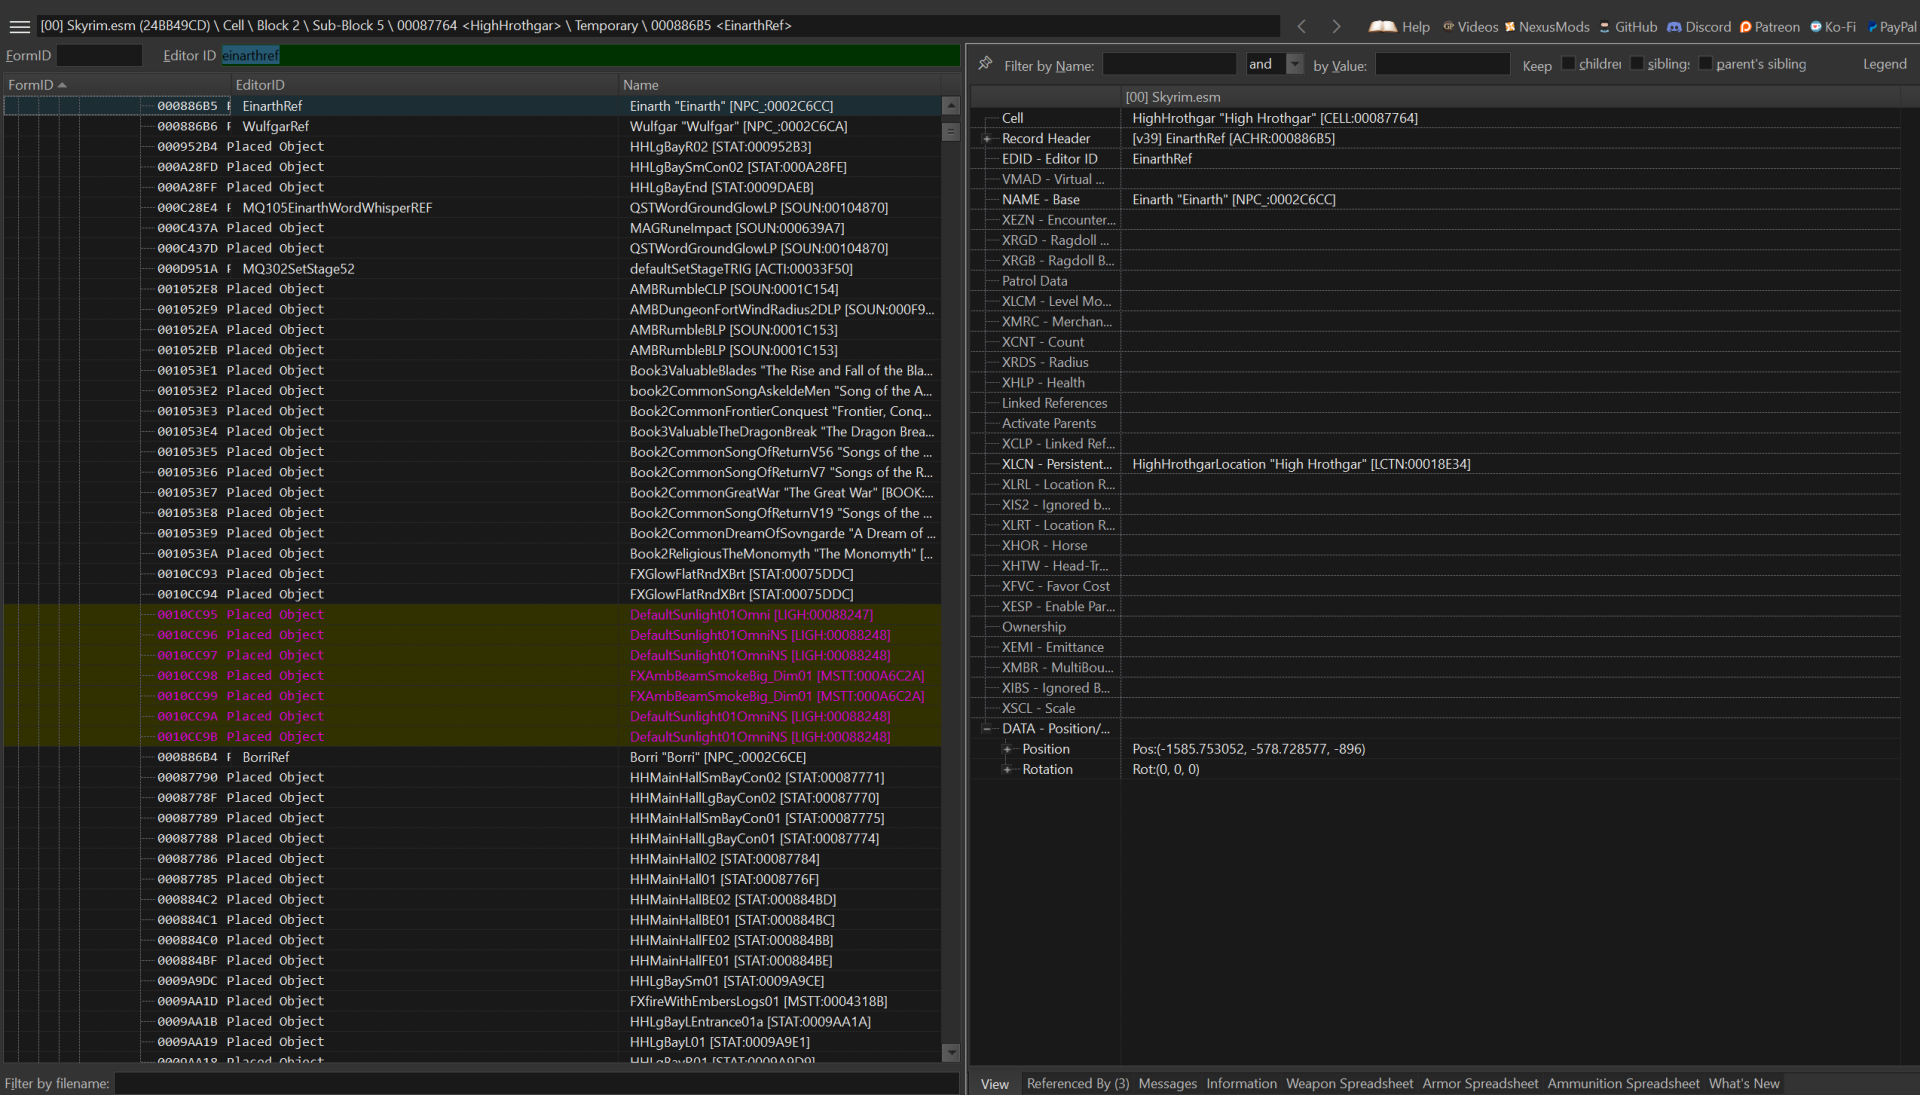1920x1095 pixels.
Task: Click the record list scrollbar thumb
Action: click(x=951, y=131)
